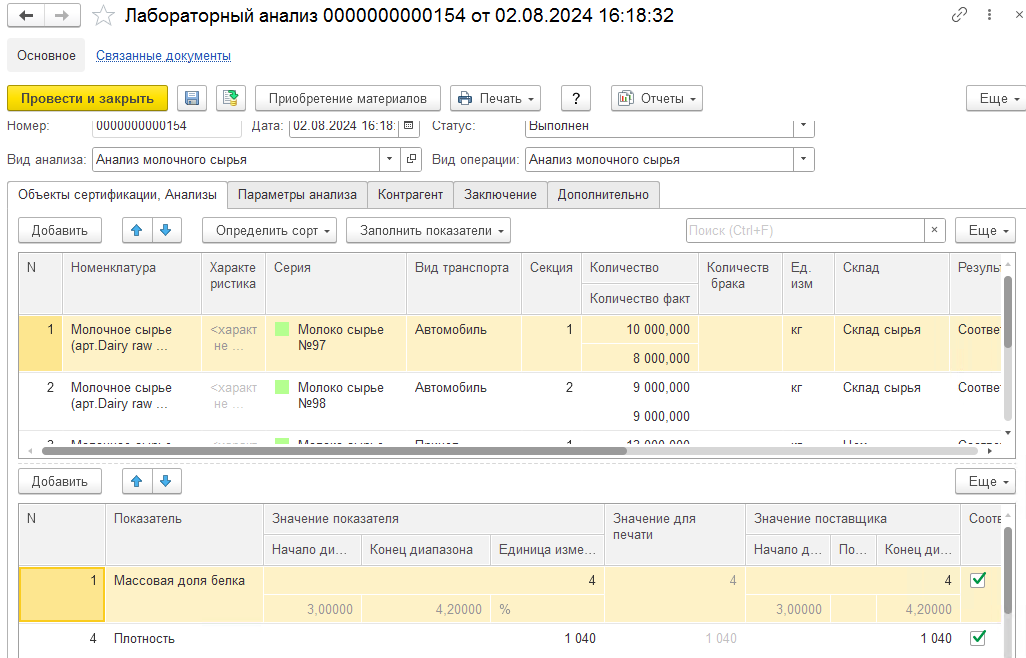Switch to Параметры анализа tab
The height and width of the screenshot is (658, 1026).
[x=297, y=195]
